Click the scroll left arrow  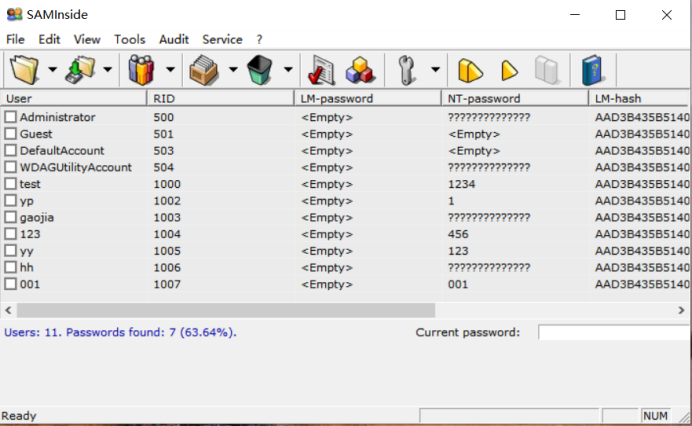tap(8, 310)
